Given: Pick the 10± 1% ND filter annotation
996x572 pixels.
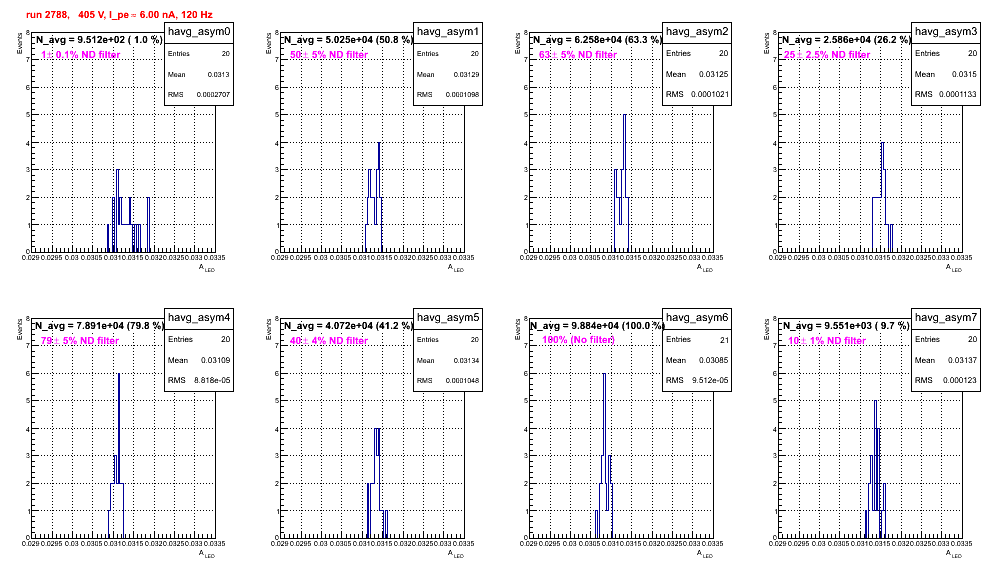Looking at the screenshot, I should tap(827, 341).
